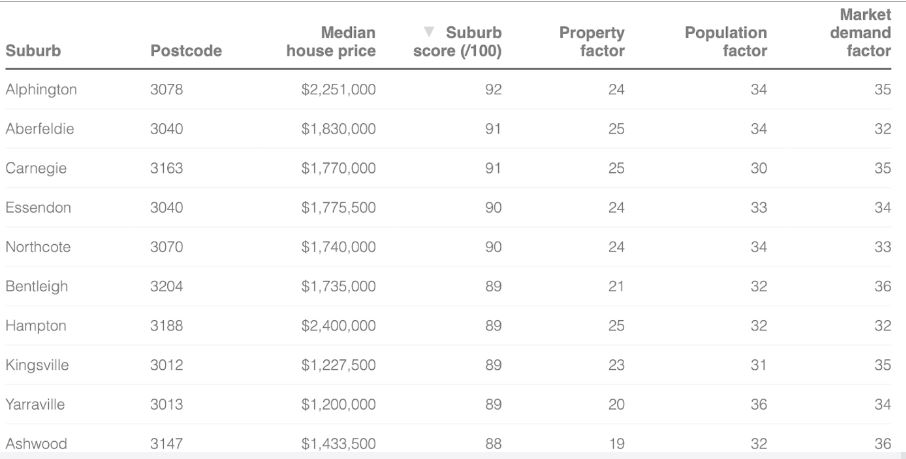Image resolution: width=906 pixels, height=459 pixels.
Task: Sort by Property factor column
Action: [591, 42]
